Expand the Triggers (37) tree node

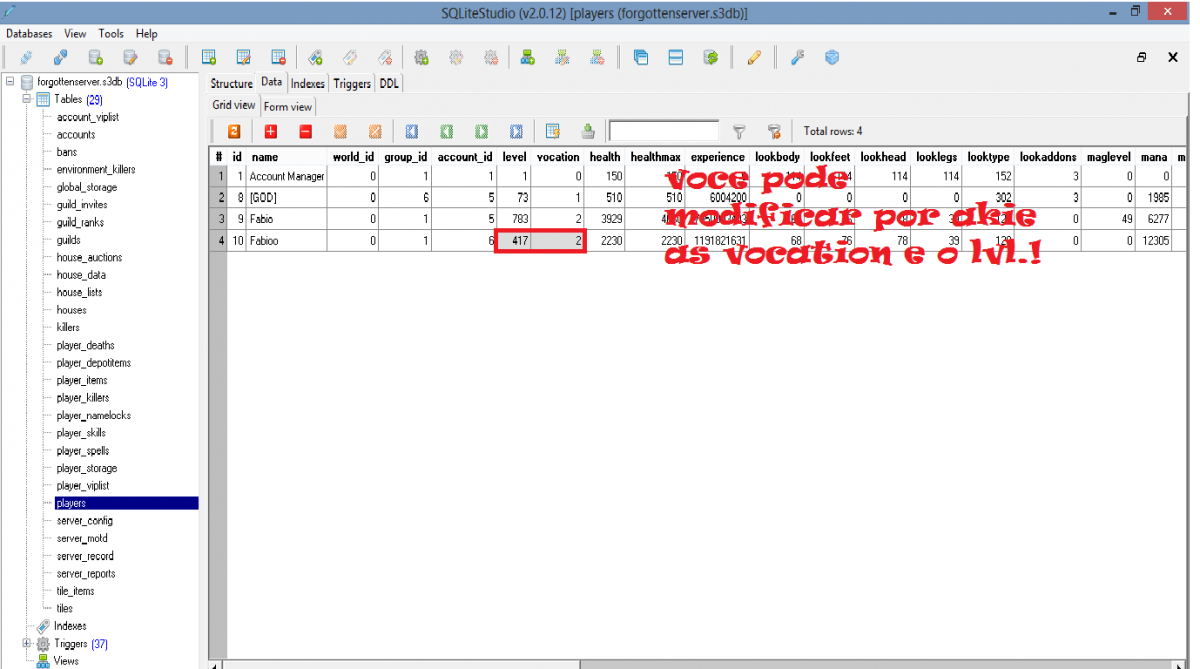28,643
